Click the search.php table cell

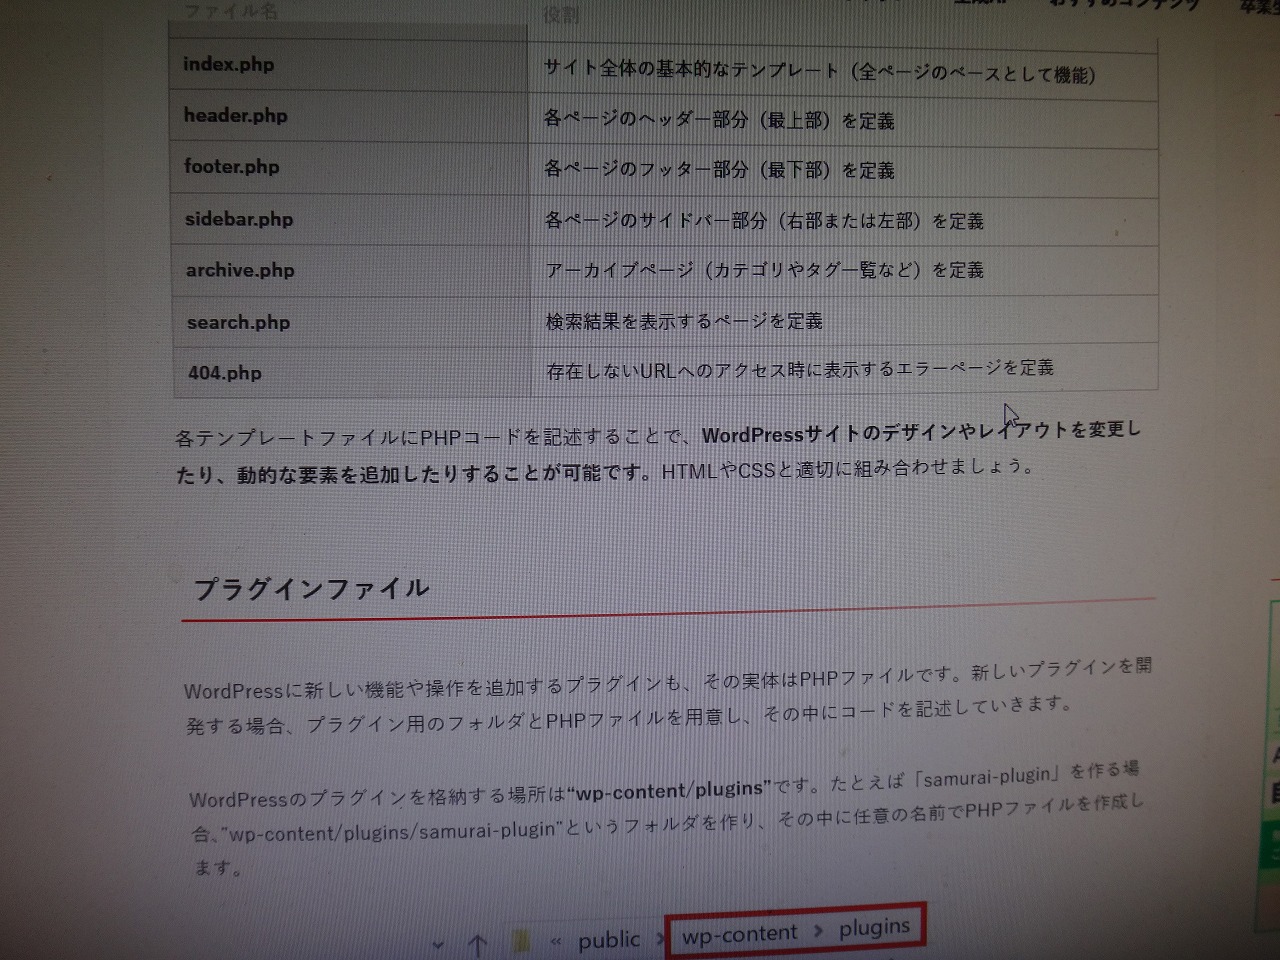[351, 322]
